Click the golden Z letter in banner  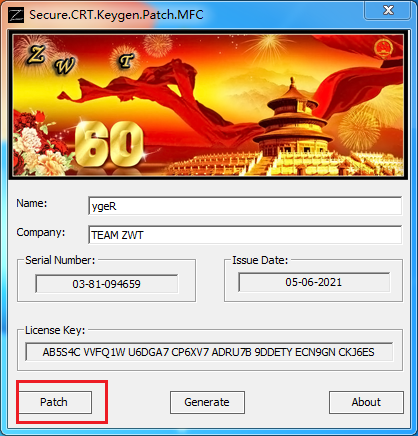36,54
